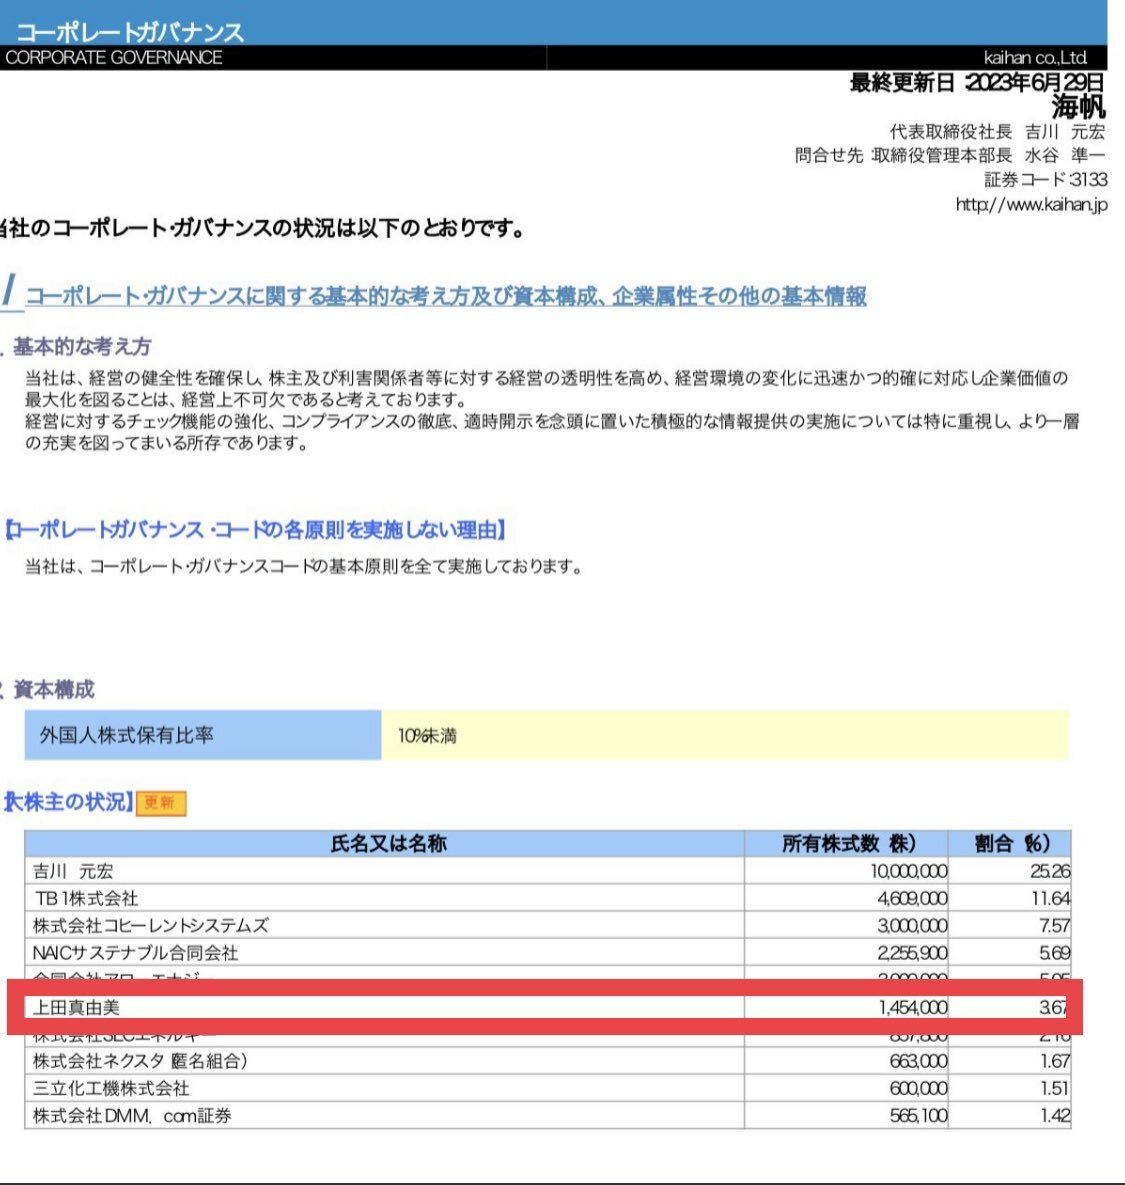
Task: Click the 割合 column header
Action: click(x=1010, y=844)
